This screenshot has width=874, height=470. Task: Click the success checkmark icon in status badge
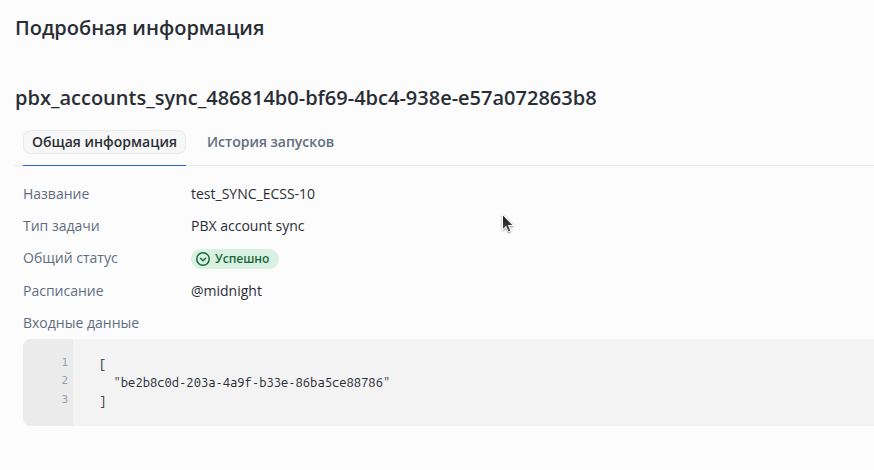(x=203, y=259)
